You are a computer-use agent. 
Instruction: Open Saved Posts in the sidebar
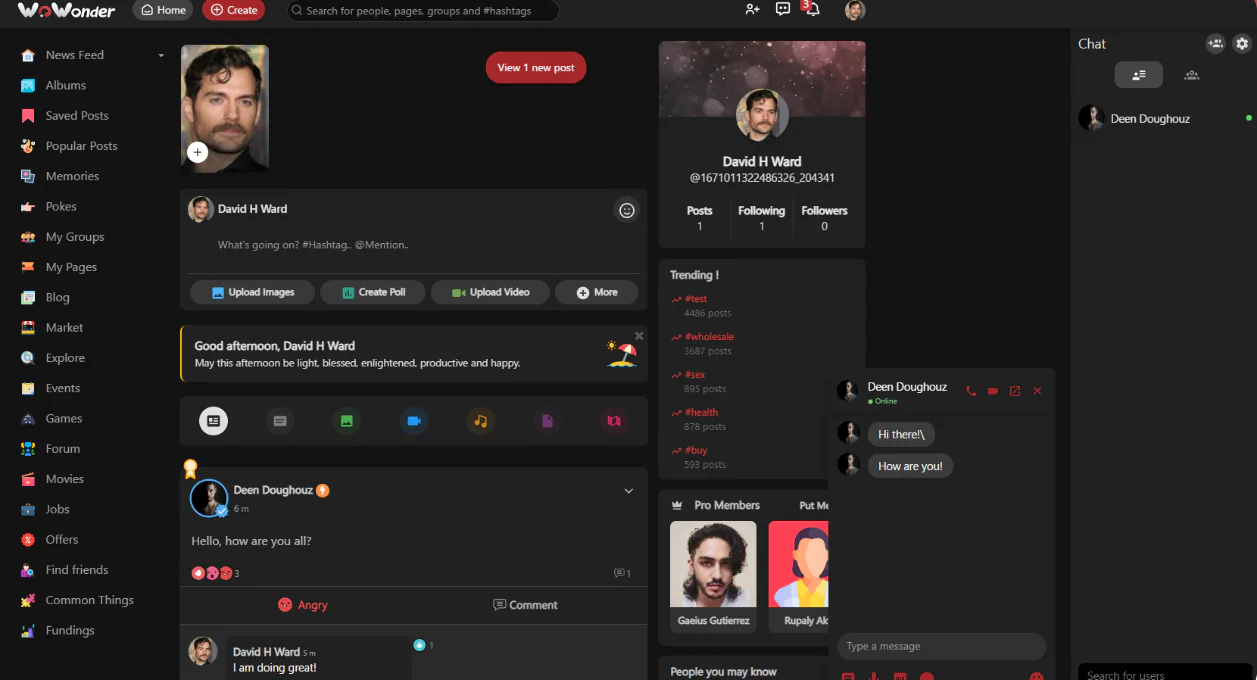pyautogui.click(x=77, y=116)
